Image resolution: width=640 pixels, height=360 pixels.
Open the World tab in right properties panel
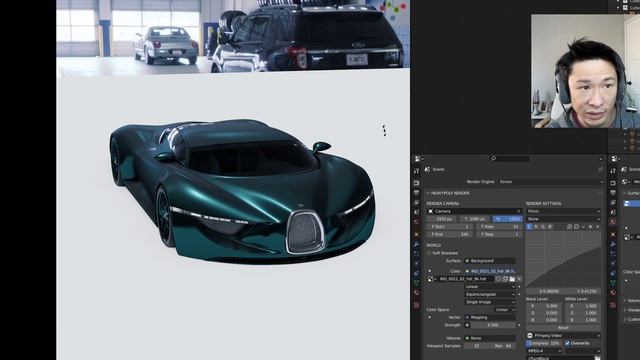[613, 222]
